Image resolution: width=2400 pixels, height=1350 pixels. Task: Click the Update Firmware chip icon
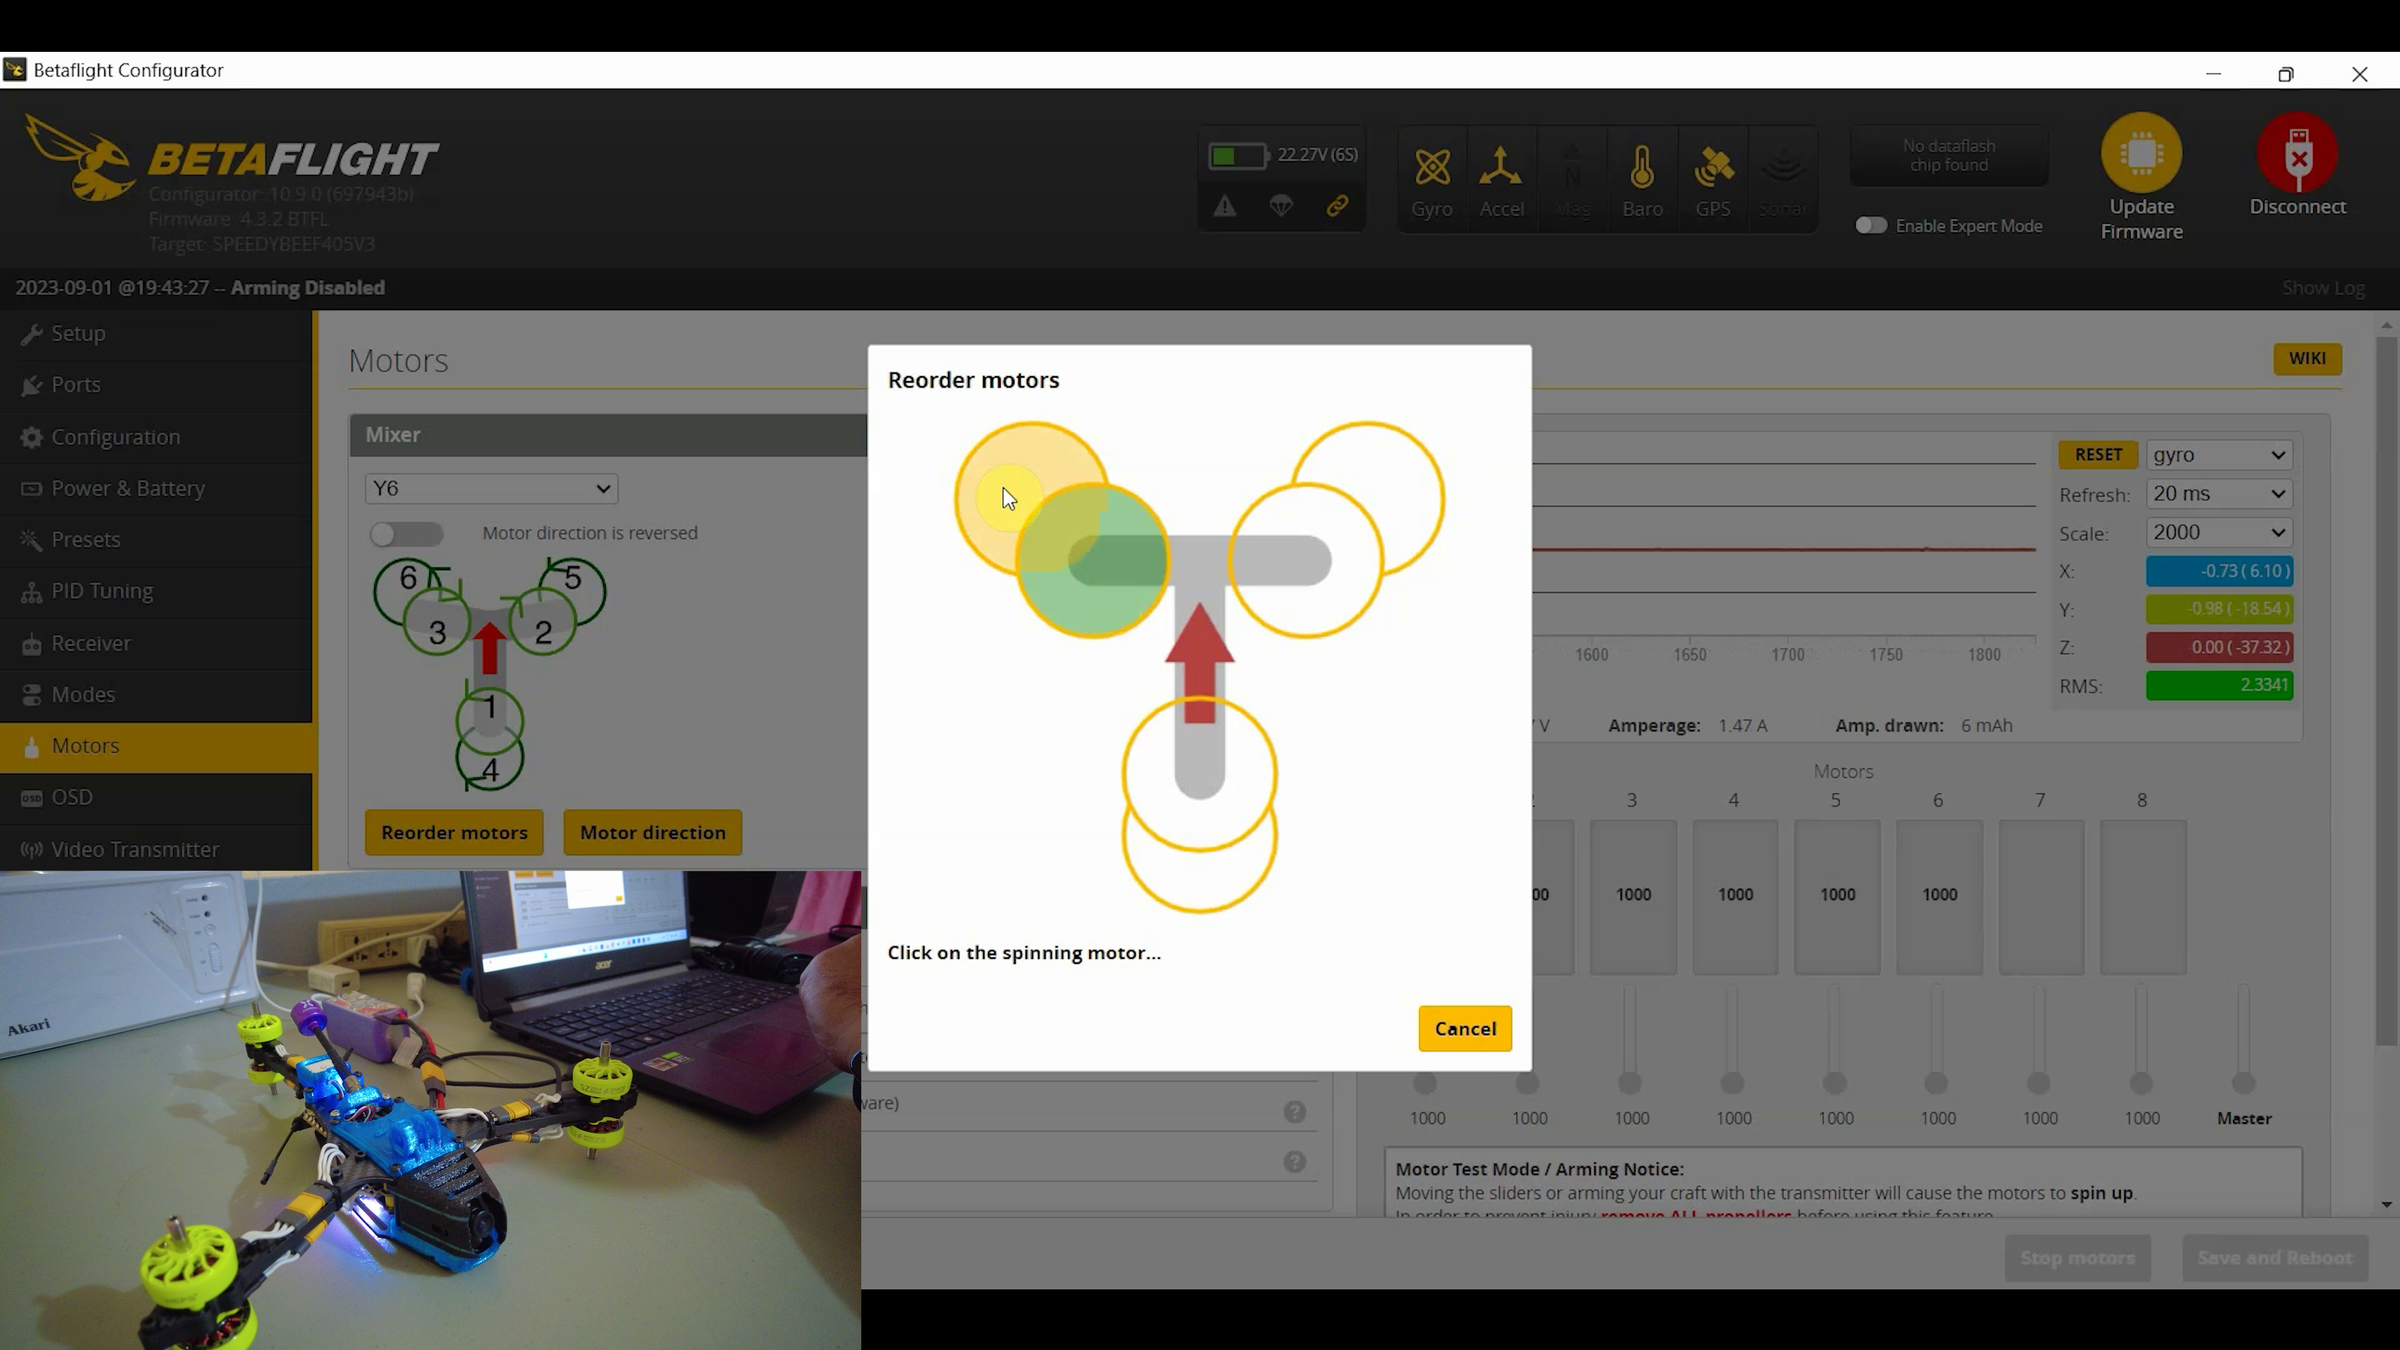pos(2141,153)
